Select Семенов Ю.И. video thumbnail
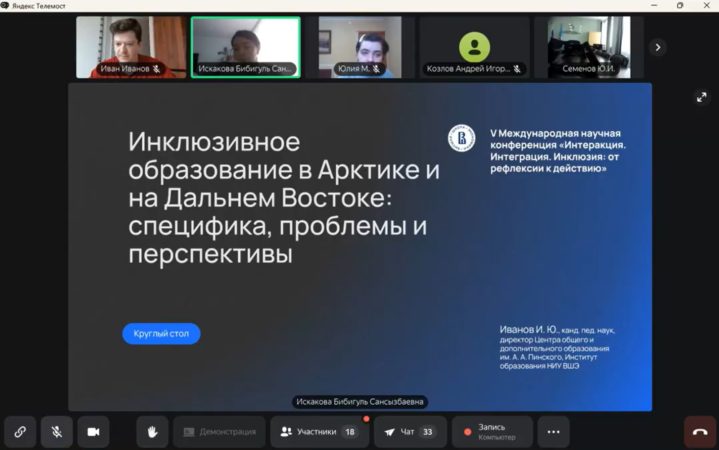The width and height of the screenshot is (719, 450). tap(589, 47)
